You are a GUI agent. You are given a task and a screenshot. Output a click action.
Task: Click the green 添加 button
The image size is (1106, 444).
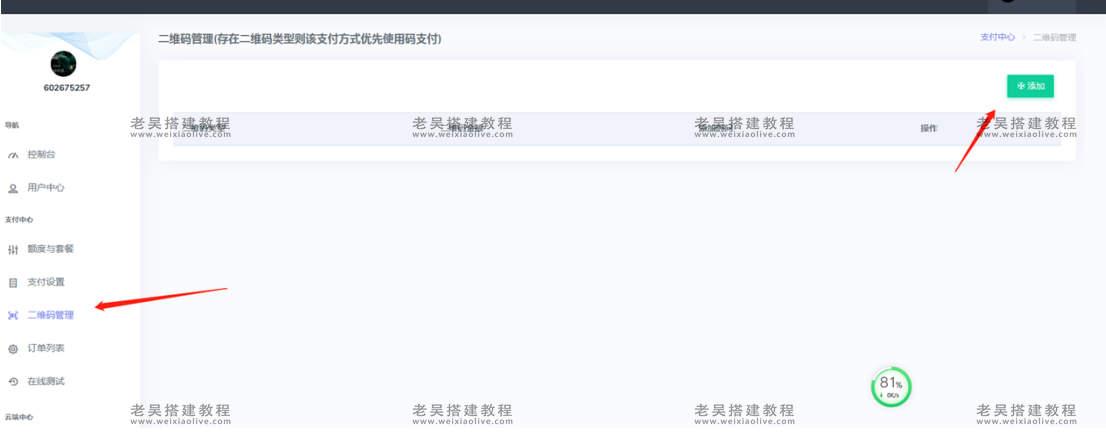coord(1030,86)
